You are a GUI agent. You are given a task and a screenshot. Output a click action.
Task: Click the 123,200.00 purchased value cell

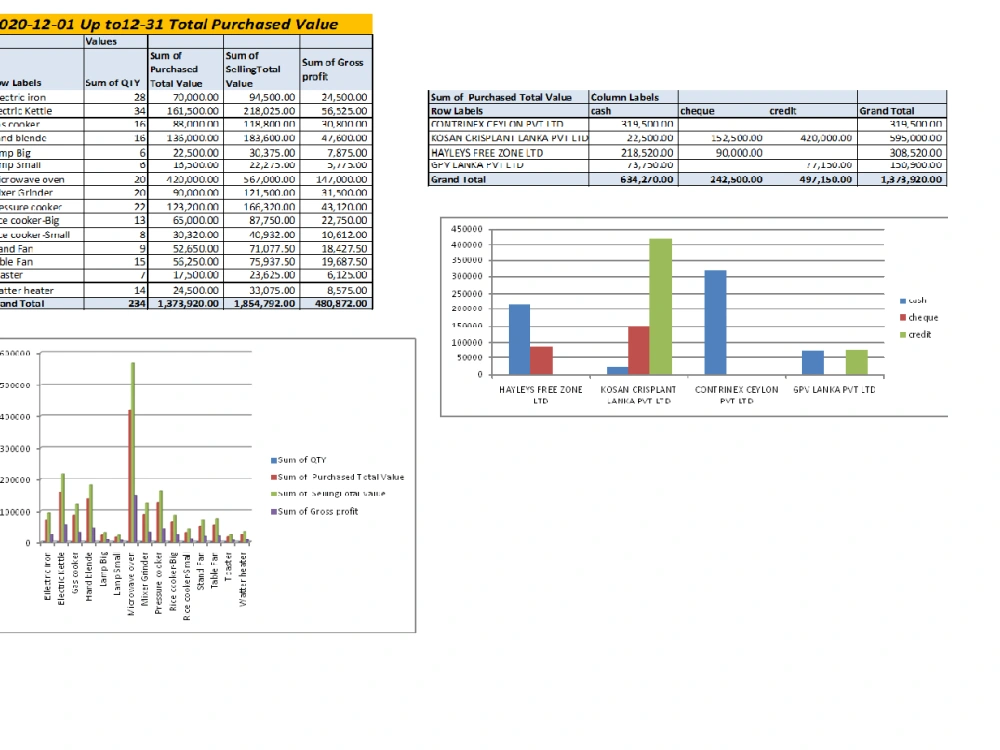coord(186,207)
